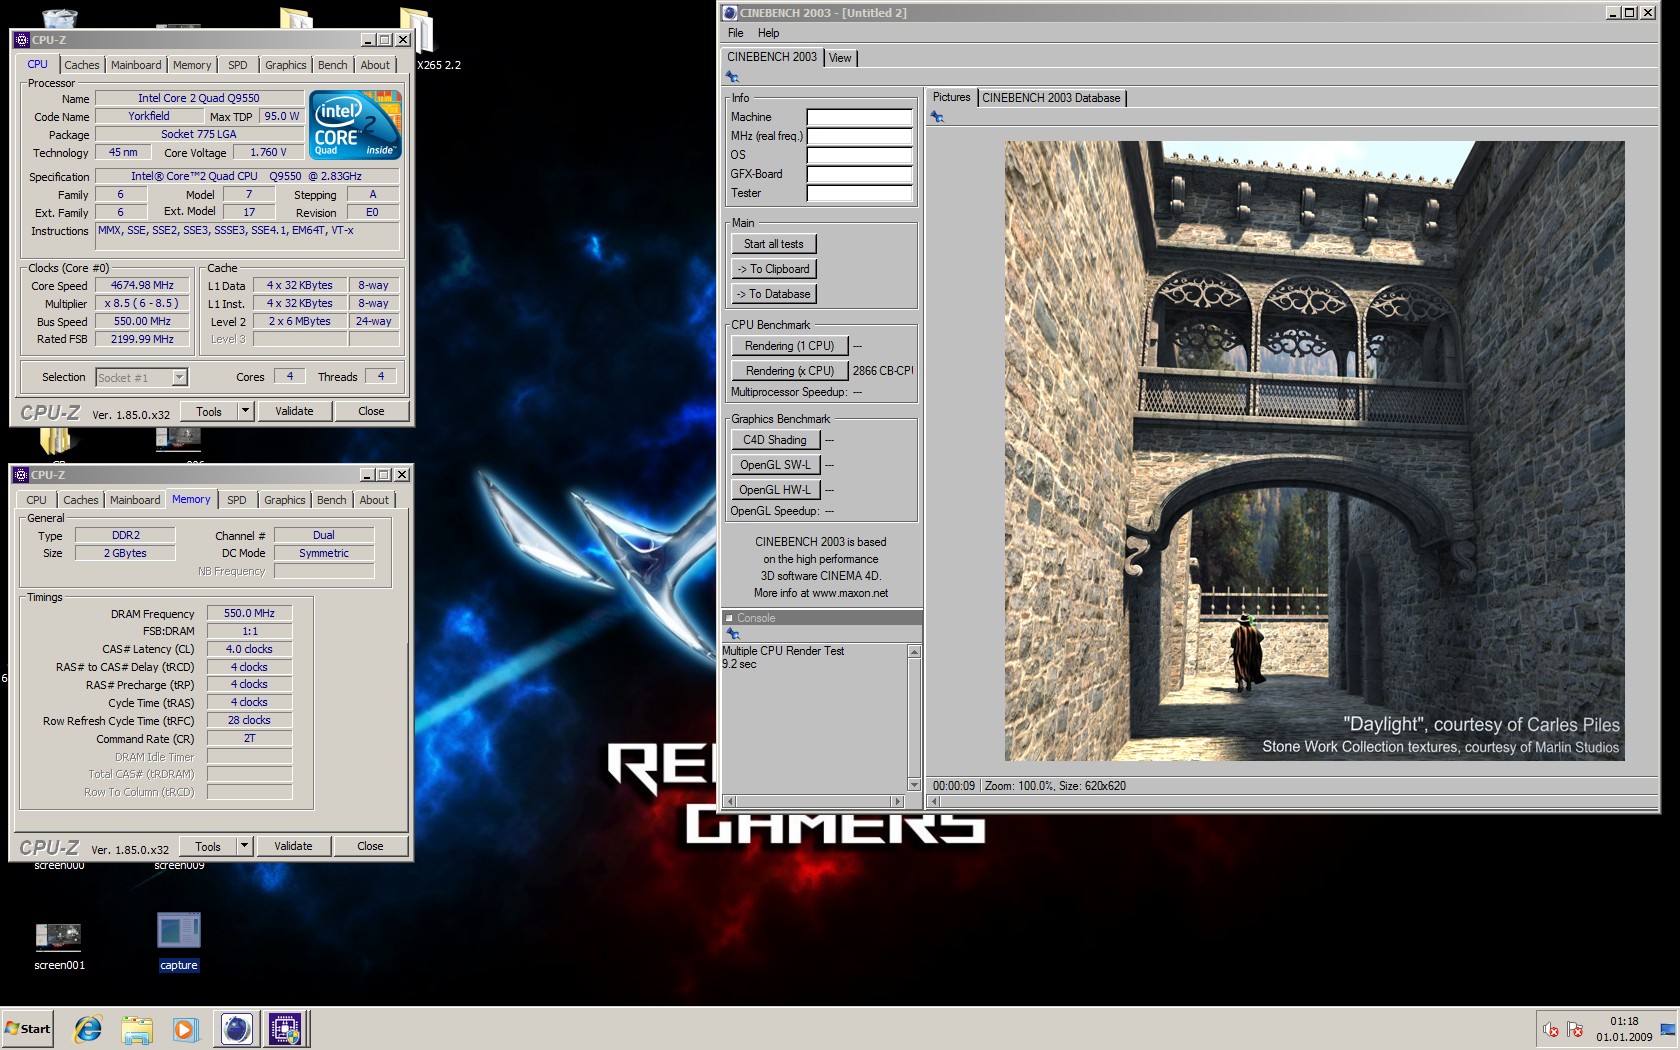Viewport: 1680px width, 1050px height.
Task: Open Graphics tab in top CPU-Z
Action: tap(286, 65)
